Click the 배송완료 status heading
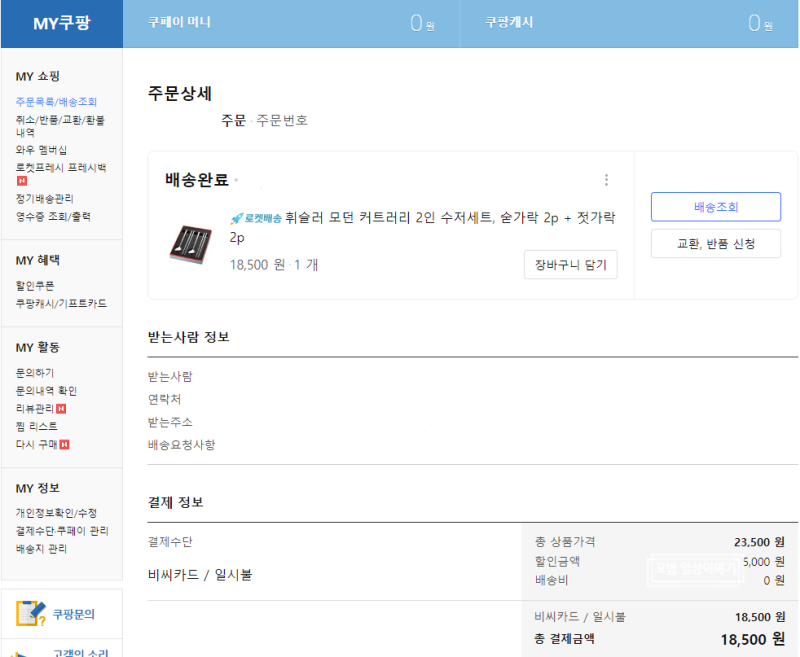The width and height of the screenshot is (800, 657). [x=196, y=180]
